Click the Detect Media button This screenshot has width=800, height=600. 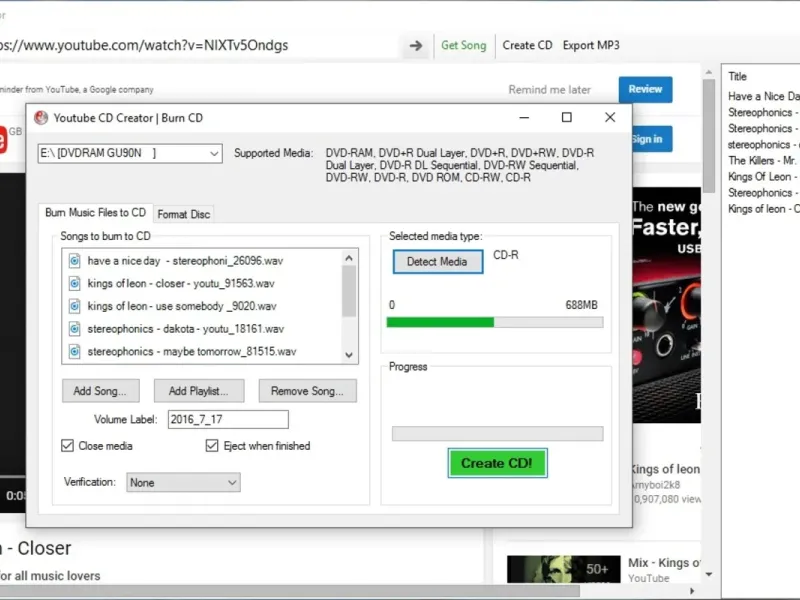[437, 262]
